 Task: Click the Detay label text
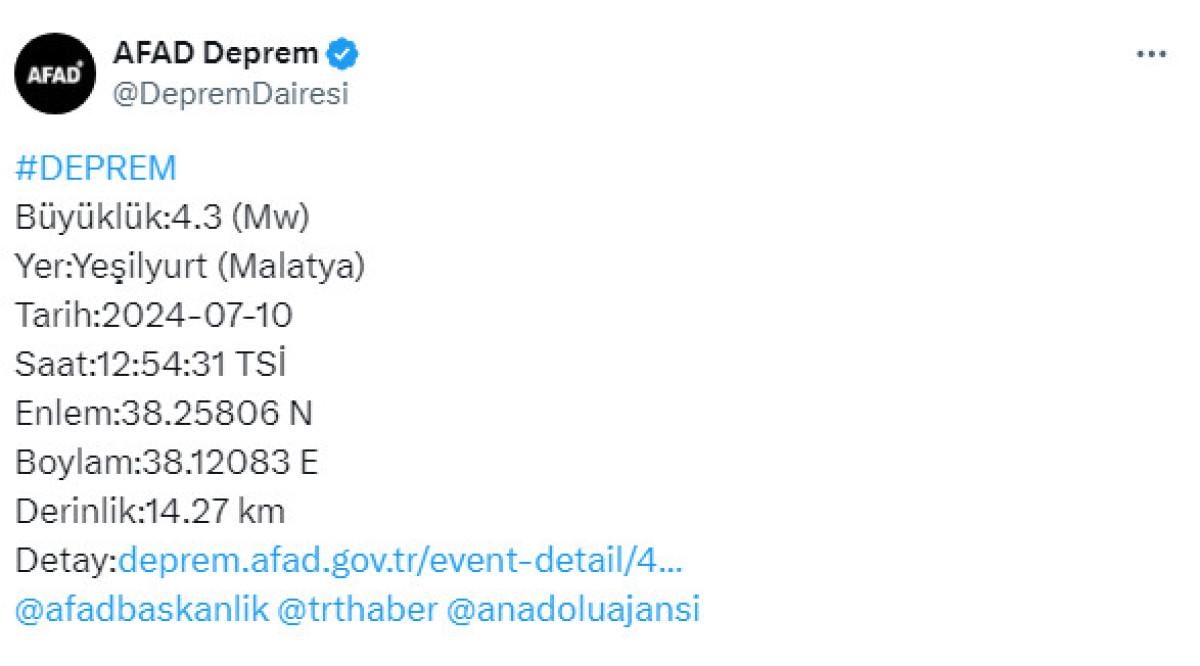pos(66,561)
